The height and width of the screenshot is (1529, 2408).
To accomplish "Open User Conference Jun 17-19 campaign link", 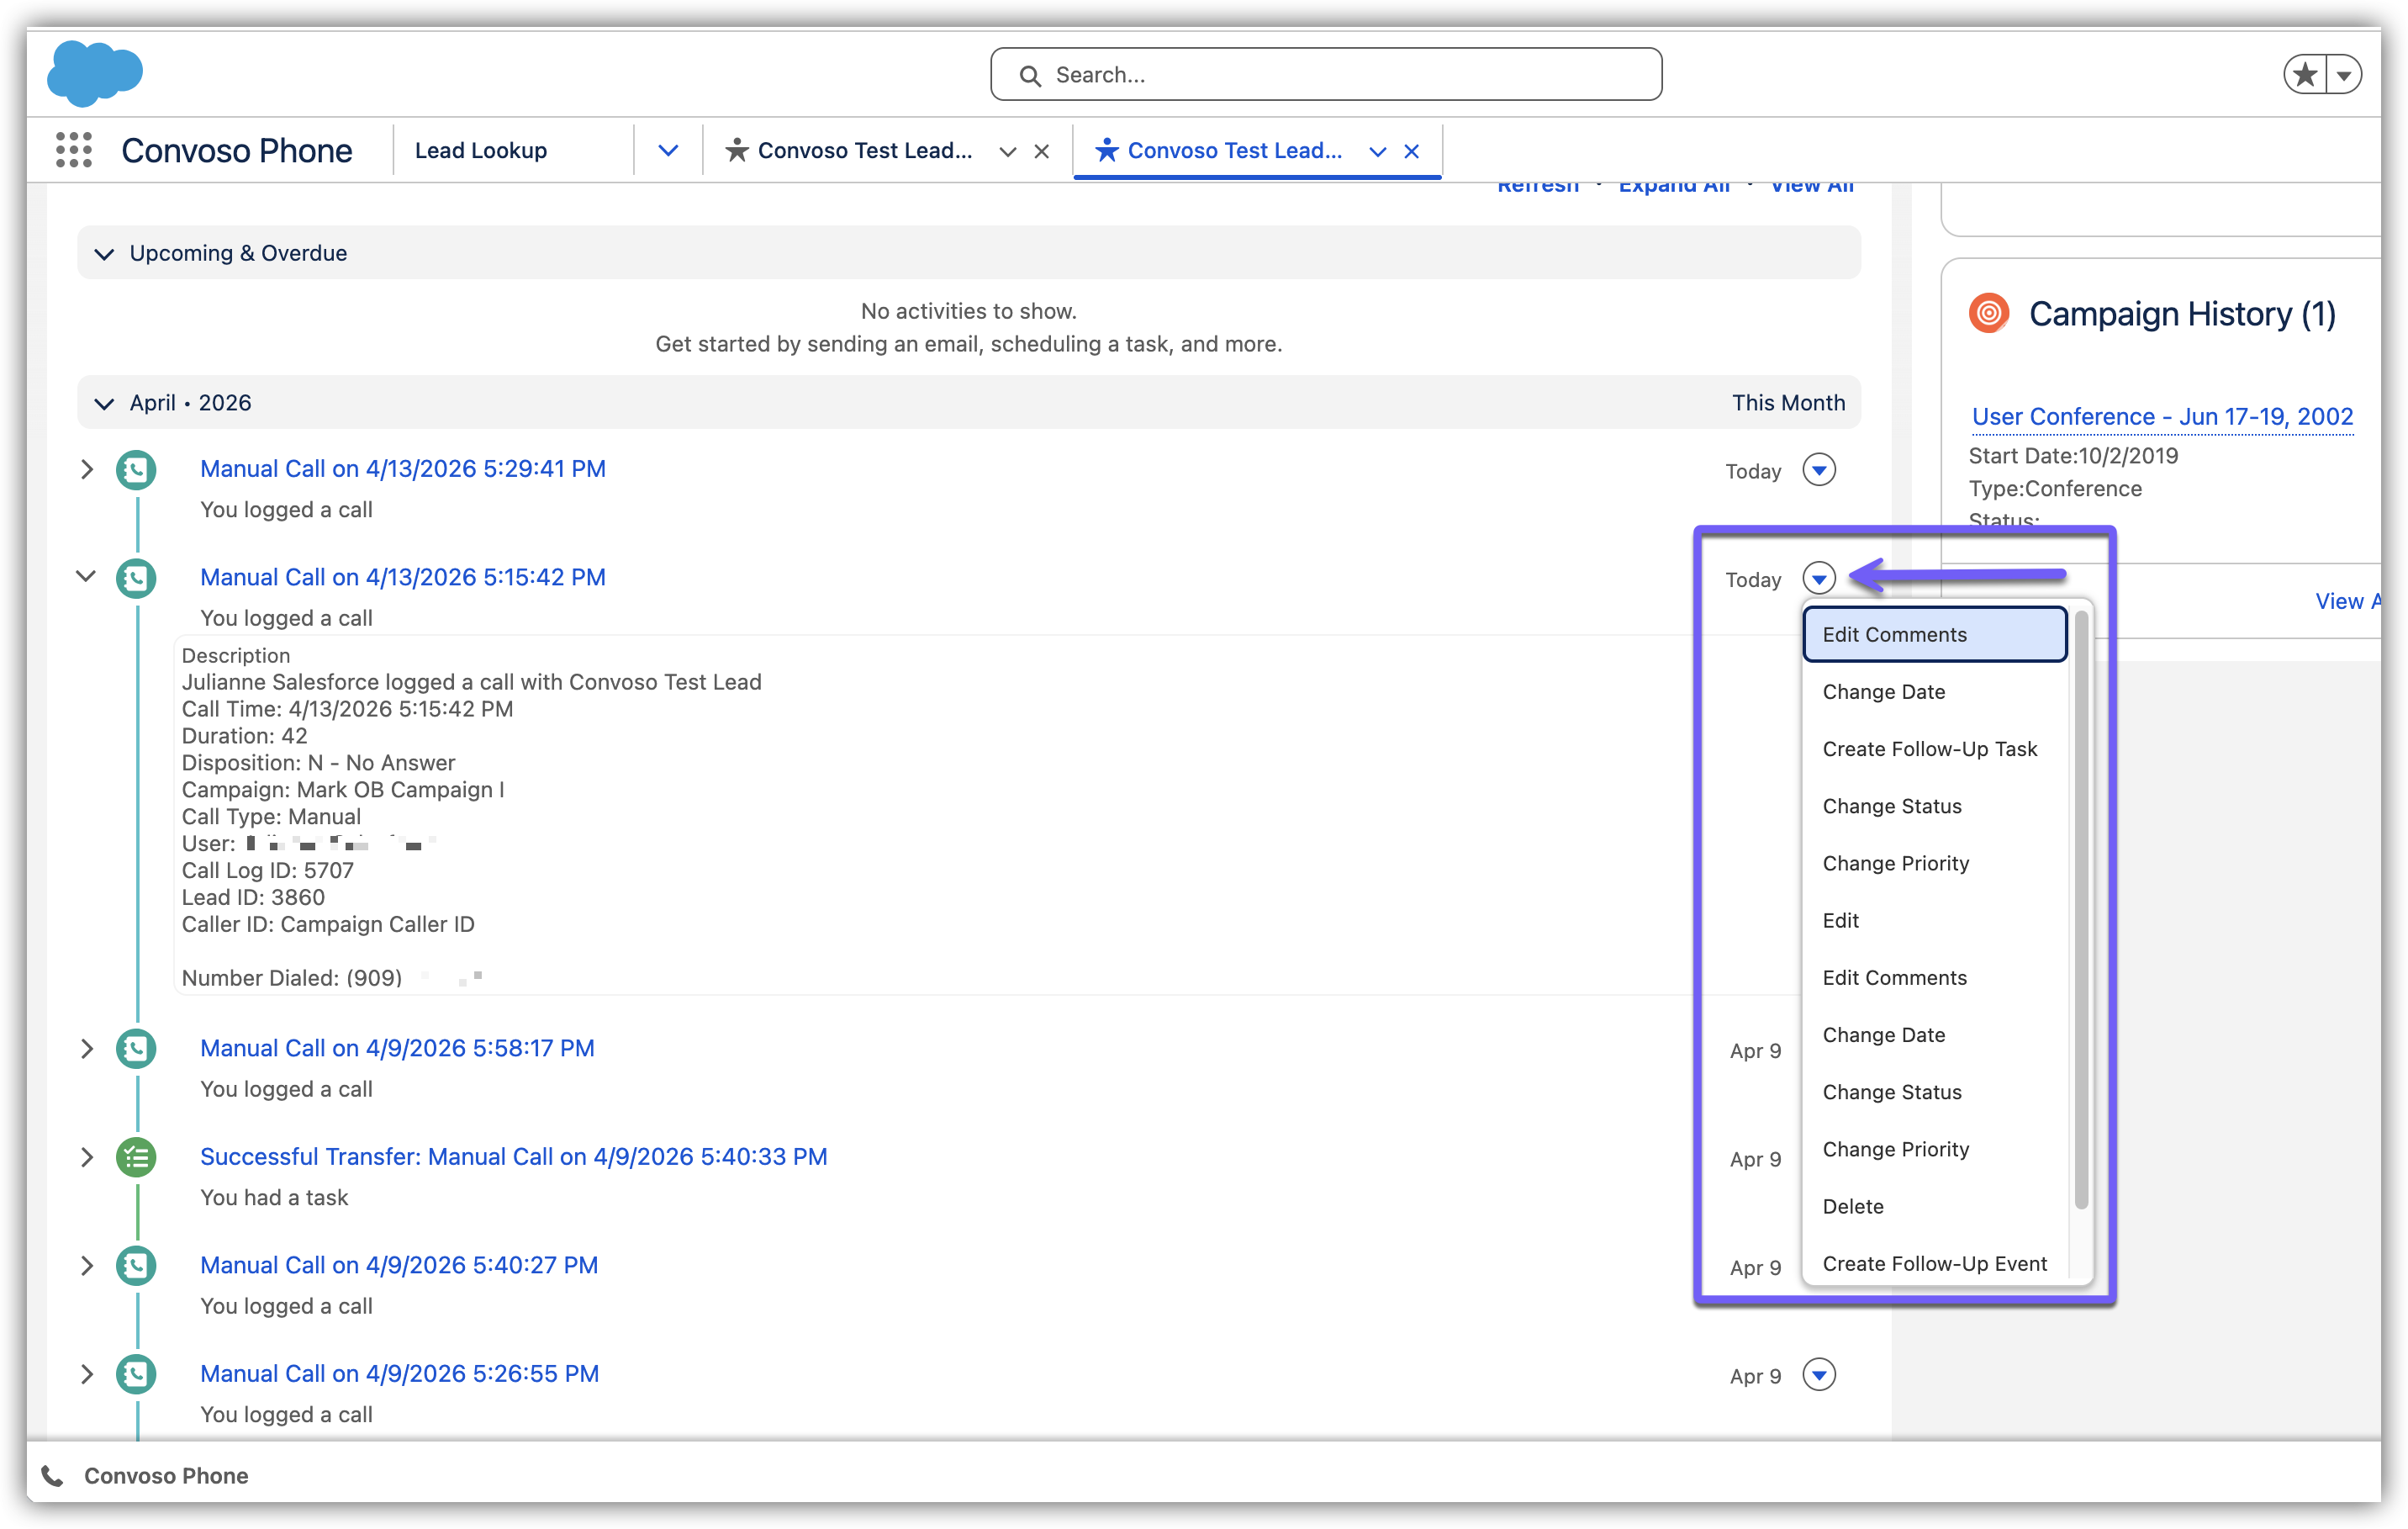I will tap(2161, 416).
